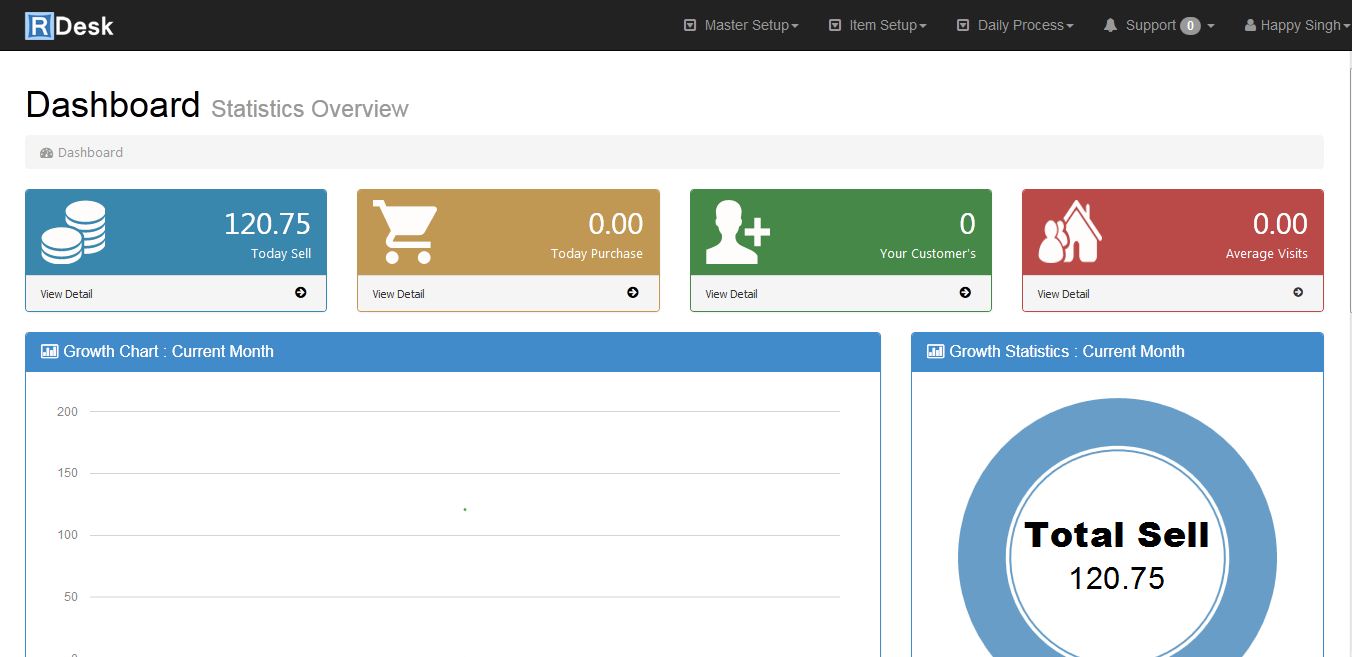Image resolution: width=1352 pixels, height=657 pixels.
Task: Open View Detail for Your Customer's
Action: [x=732, y=294]
